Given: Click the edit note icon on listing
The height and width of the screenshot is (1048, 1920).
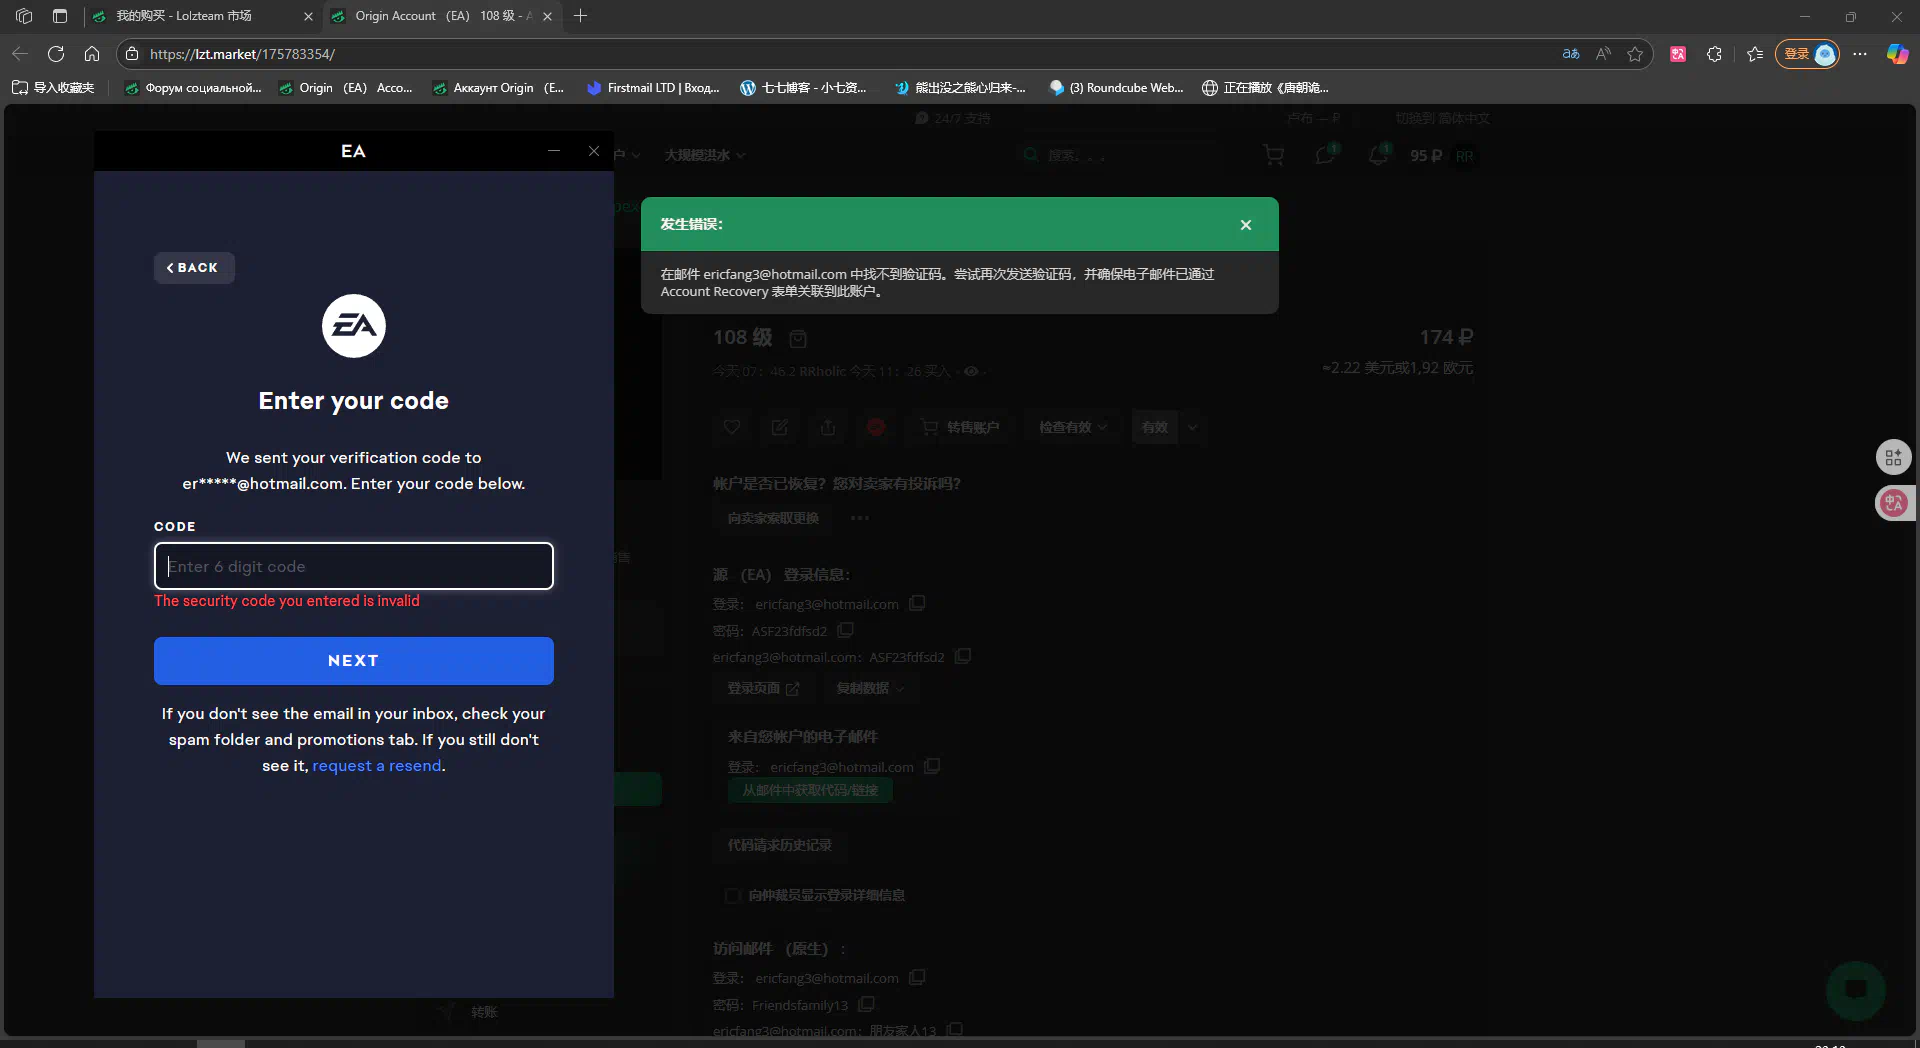Looking at the screenshot, I should [780, 427].
